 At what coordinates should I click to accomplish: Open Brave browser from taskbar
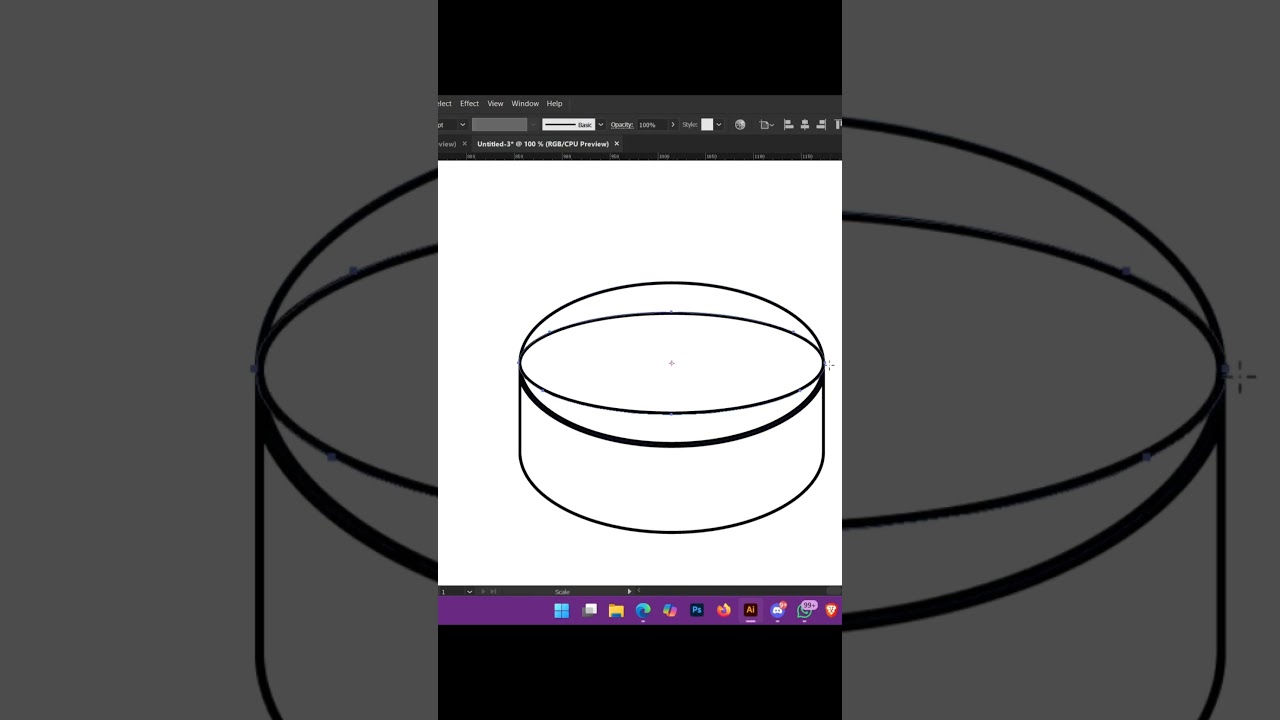click(x=831, y=610)
